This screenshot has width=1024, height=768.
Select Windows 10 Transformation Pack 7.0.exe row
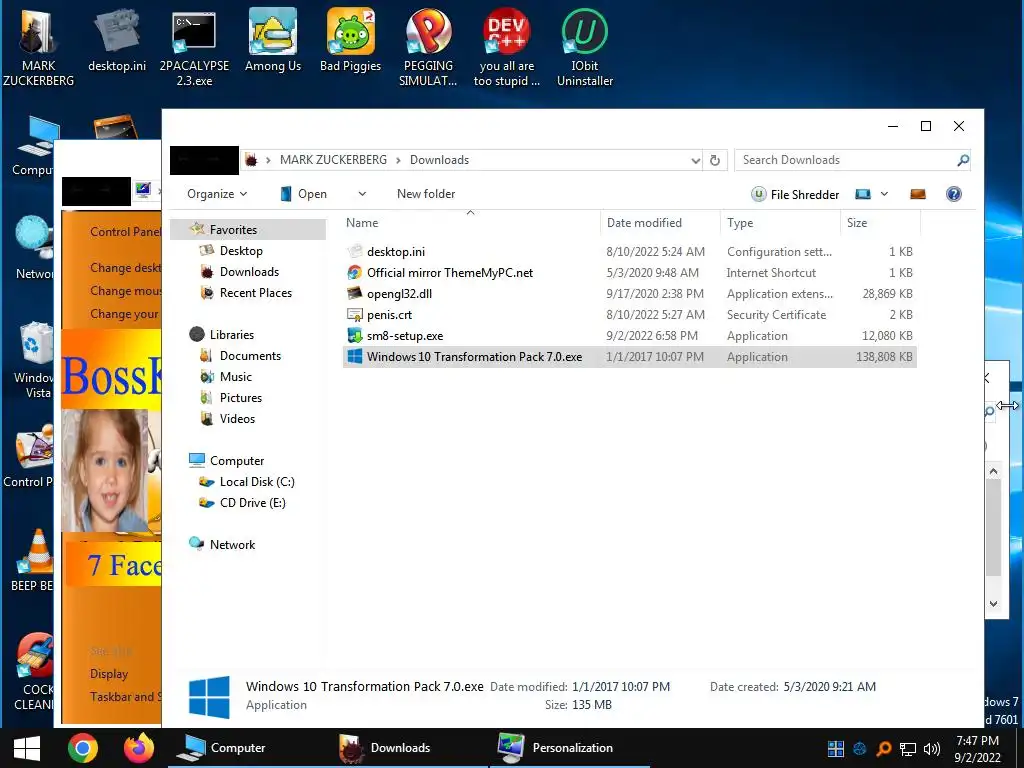[x=630, y=357]
